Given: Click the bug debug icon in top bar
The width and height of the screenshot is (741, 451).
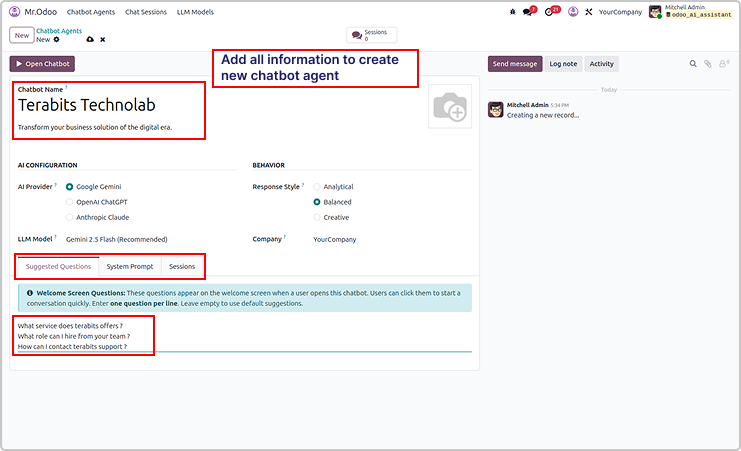Looking at the screenshot, I should click(513, 12).
